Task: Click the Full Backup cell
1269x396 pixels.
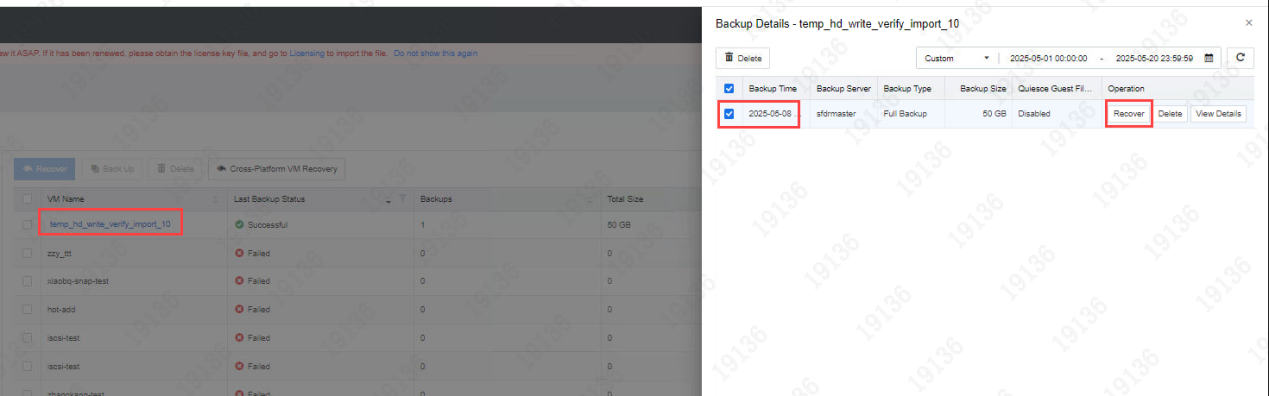Action: (905, 114)
